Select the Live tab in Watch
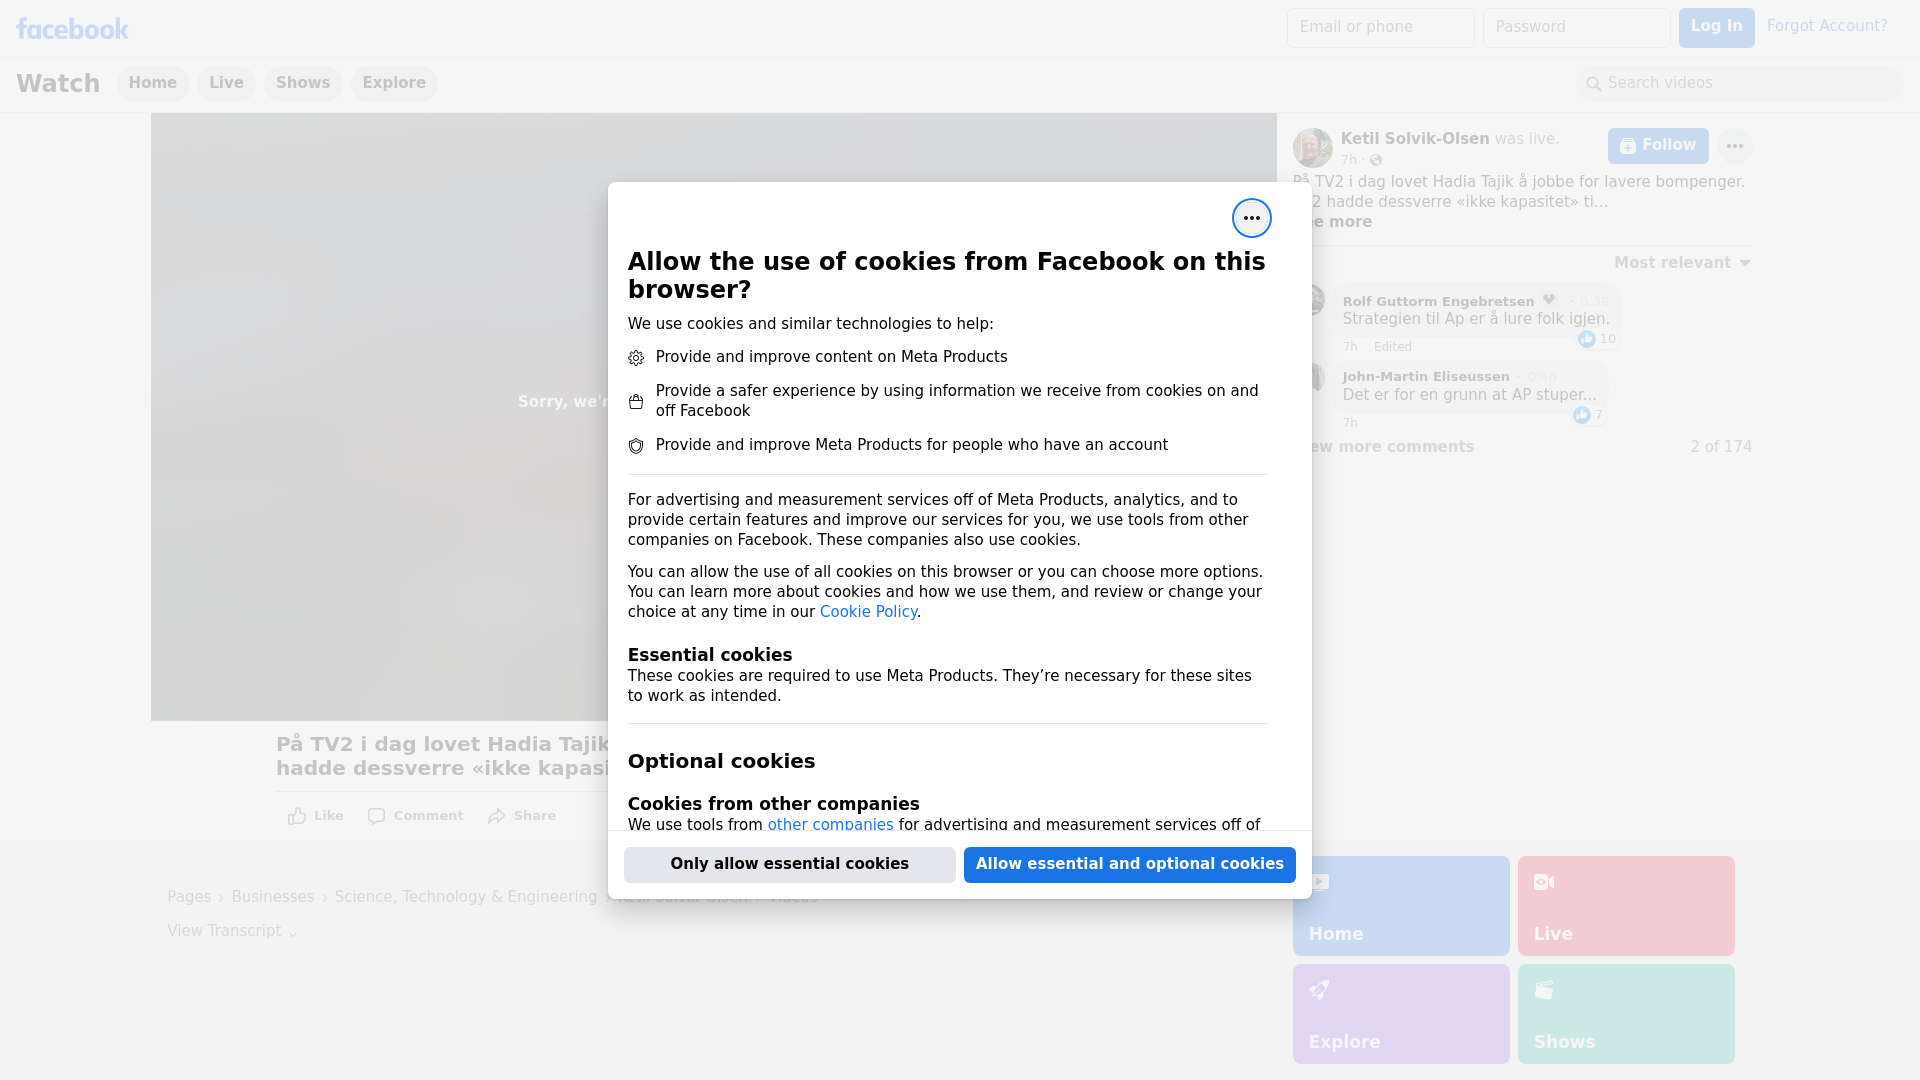 click(226, 84)
